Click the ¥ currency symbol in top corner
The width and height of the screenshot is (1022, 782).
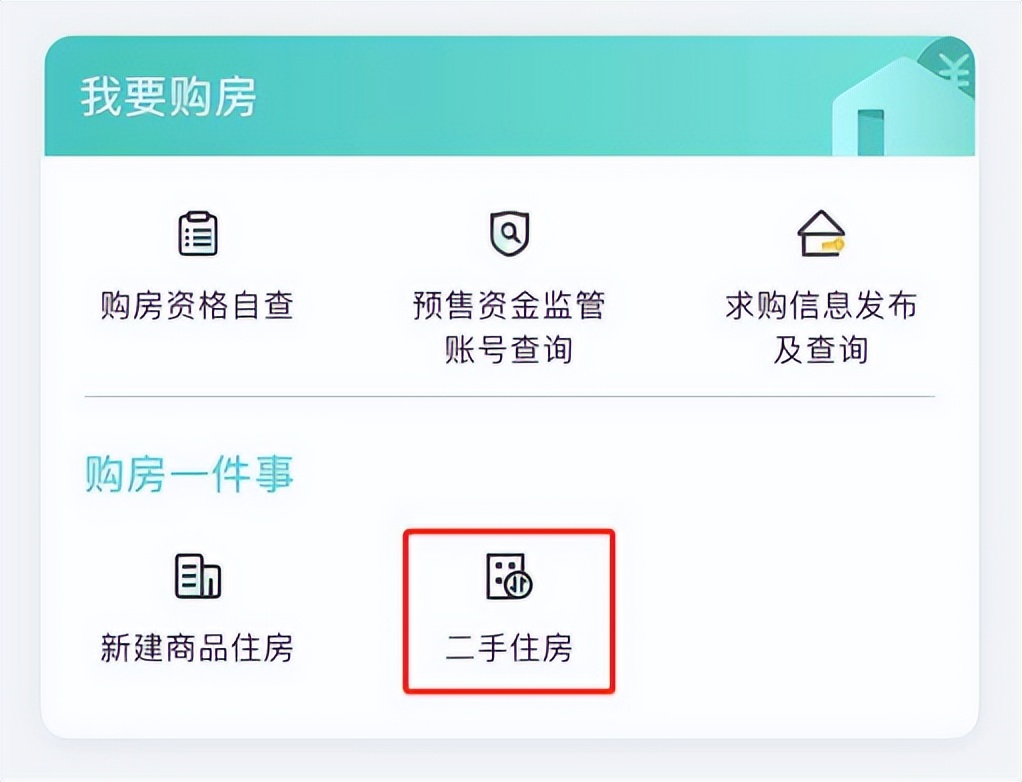pyautogui.click(x=953, y=72)
